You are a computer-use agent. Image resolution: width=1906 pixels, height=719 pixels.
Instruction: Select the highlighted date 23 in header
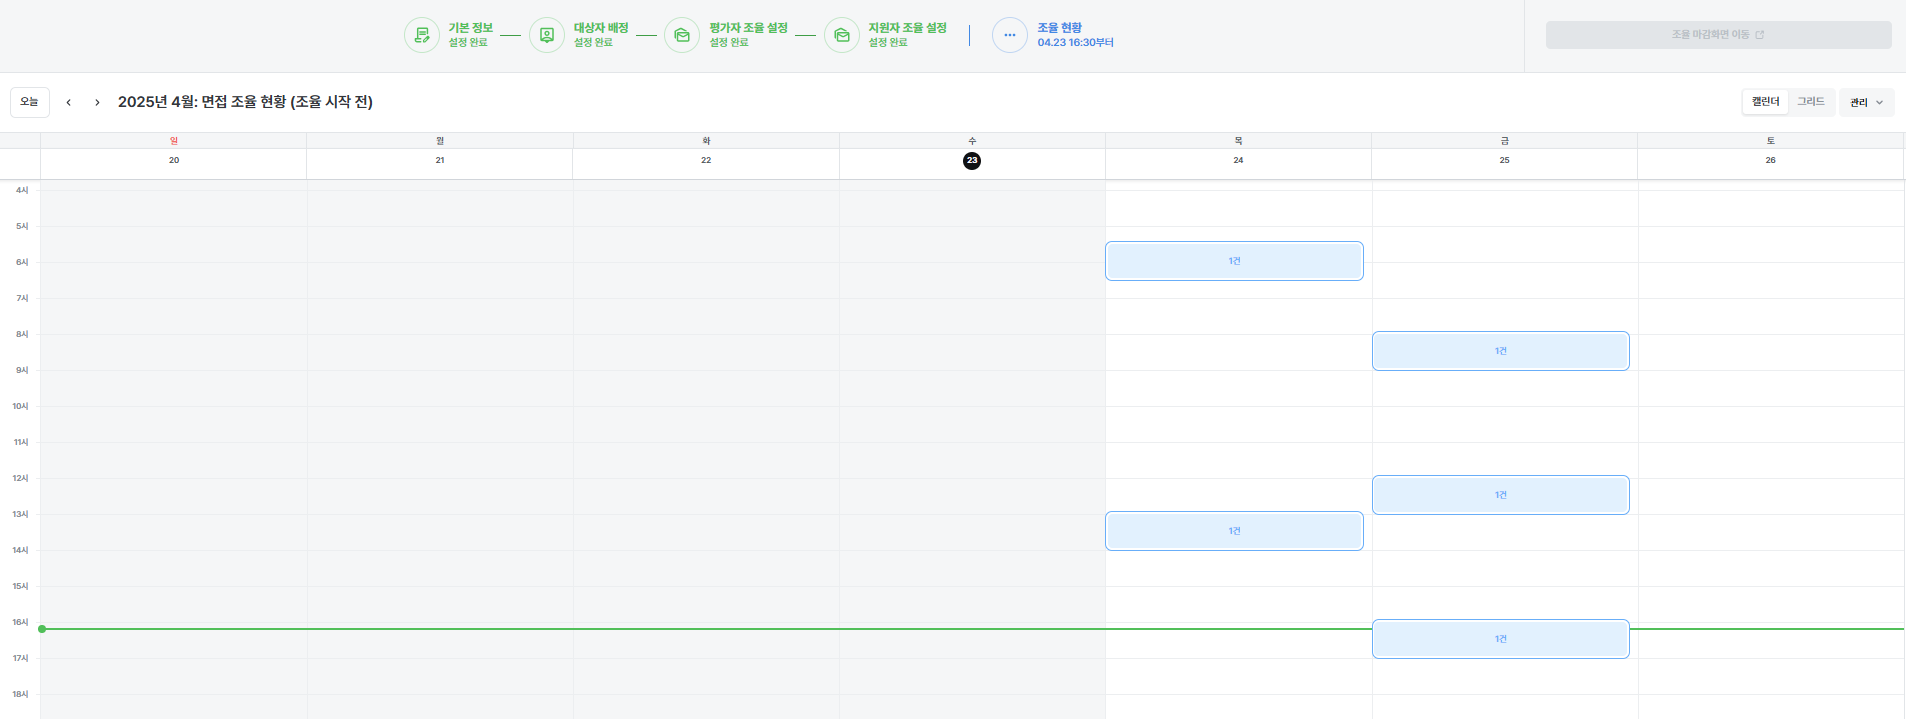(x=971, y=161)
